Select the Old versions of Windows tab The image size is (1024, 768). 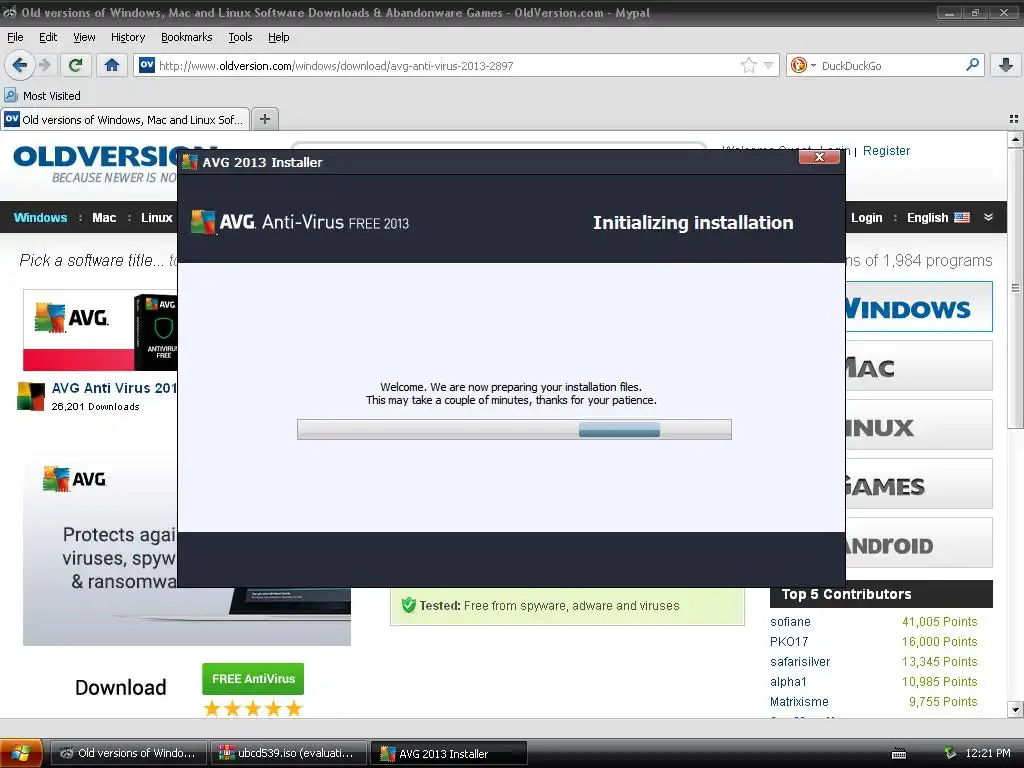(x=125, y=120)
